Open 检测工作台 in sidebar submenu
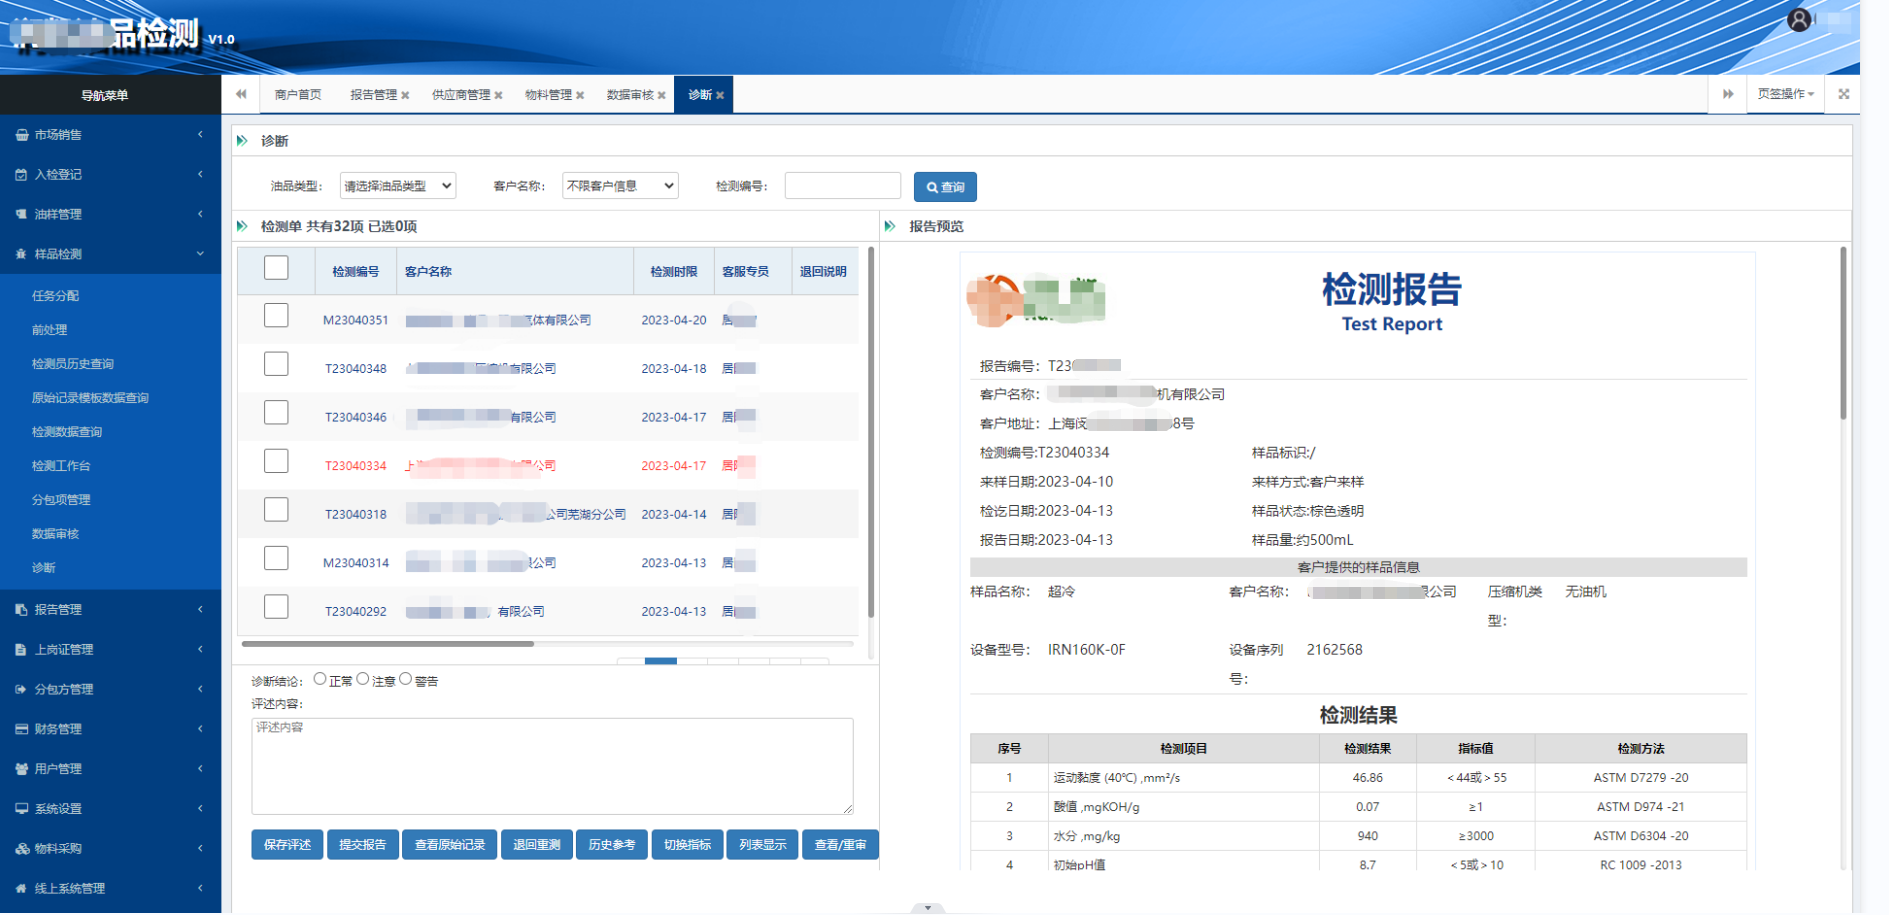The height and width of the screenshot is (915, 1889). [x=61, y=466]
